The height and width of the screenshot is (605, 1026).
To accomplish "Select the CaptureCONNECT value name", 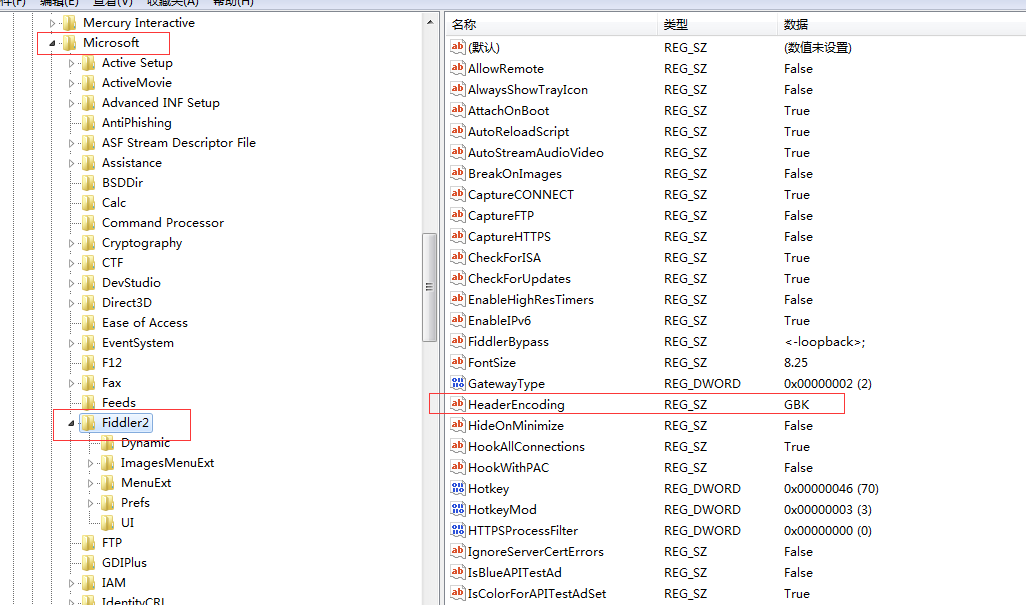I will point(521,194).
